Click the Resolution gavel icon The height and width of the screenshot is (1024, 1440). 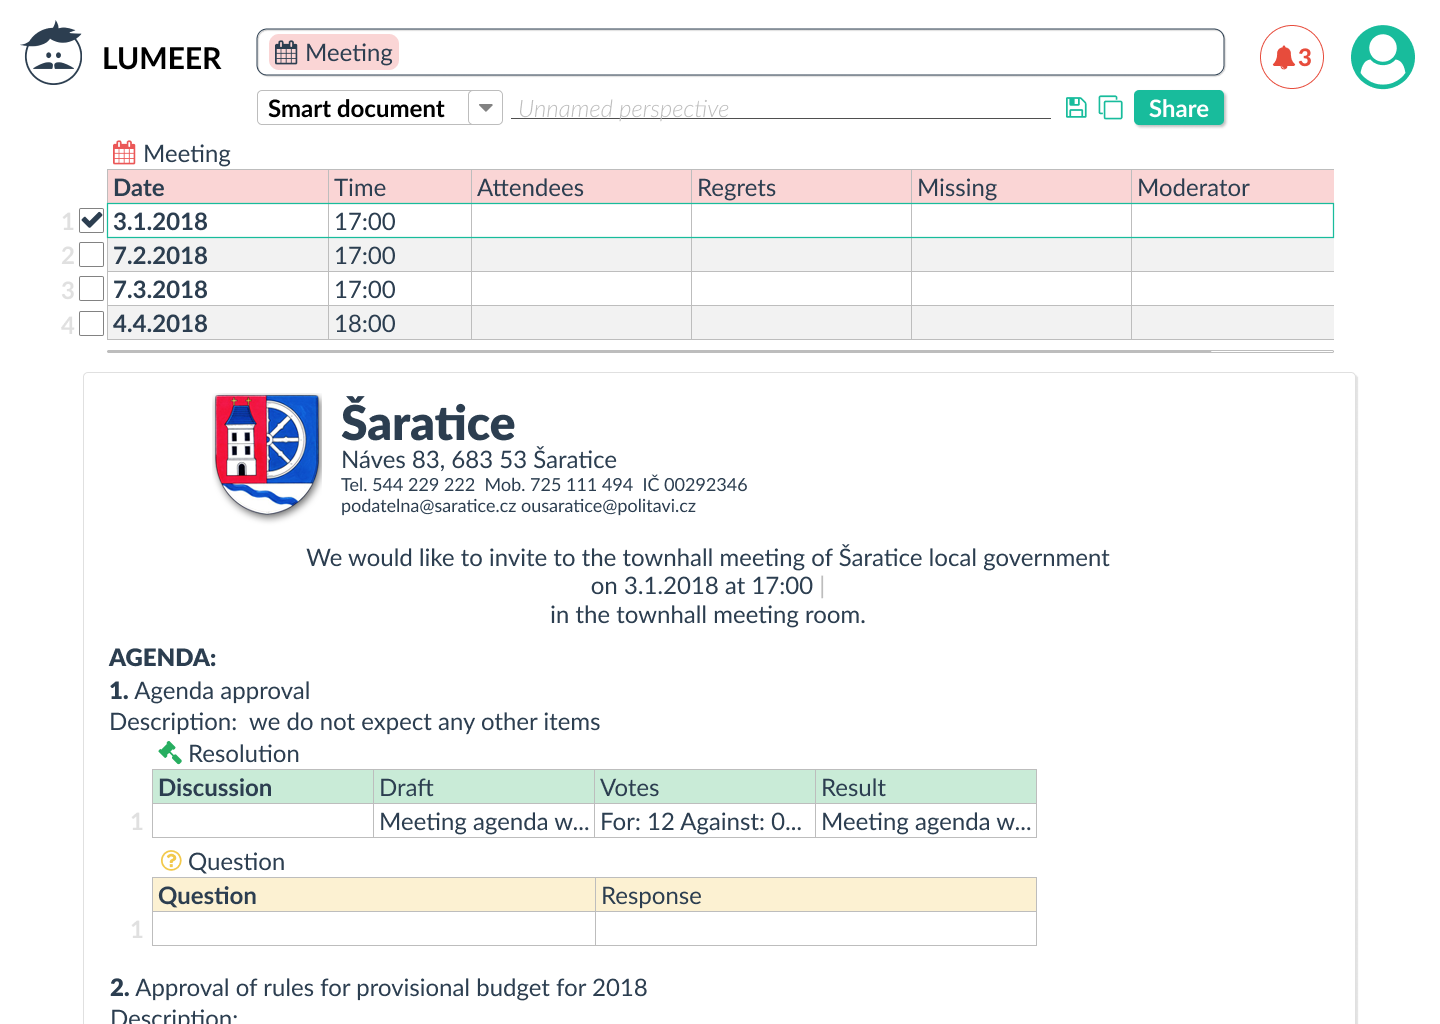pos(170,753)
